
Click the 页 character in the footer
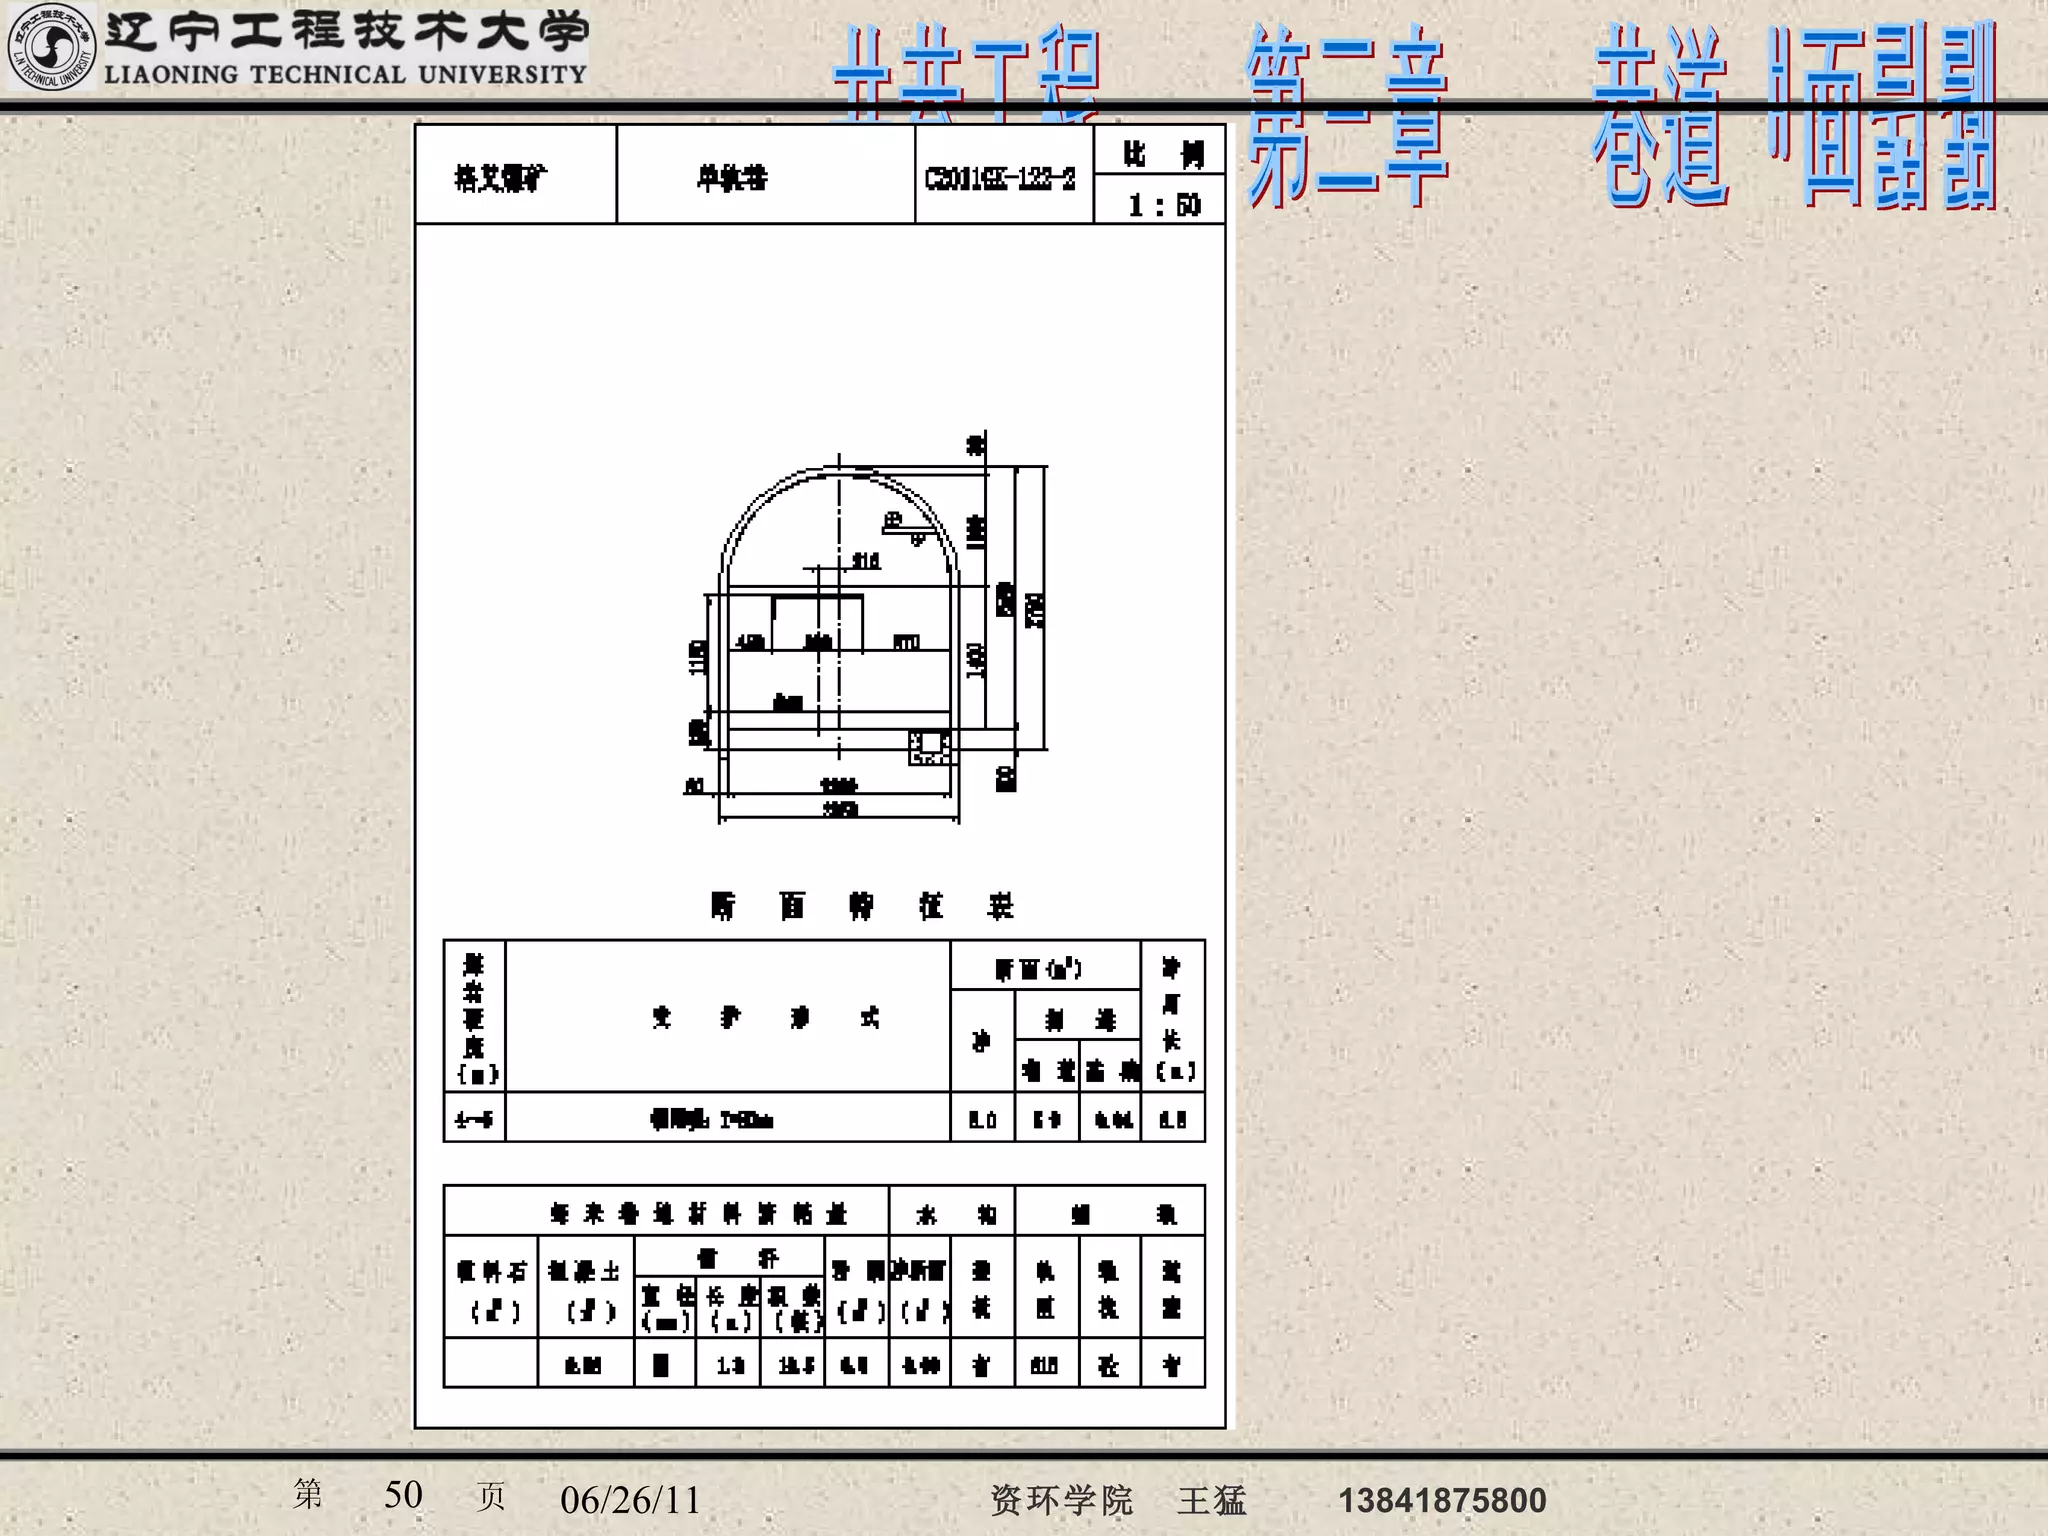coord(491,1497)
